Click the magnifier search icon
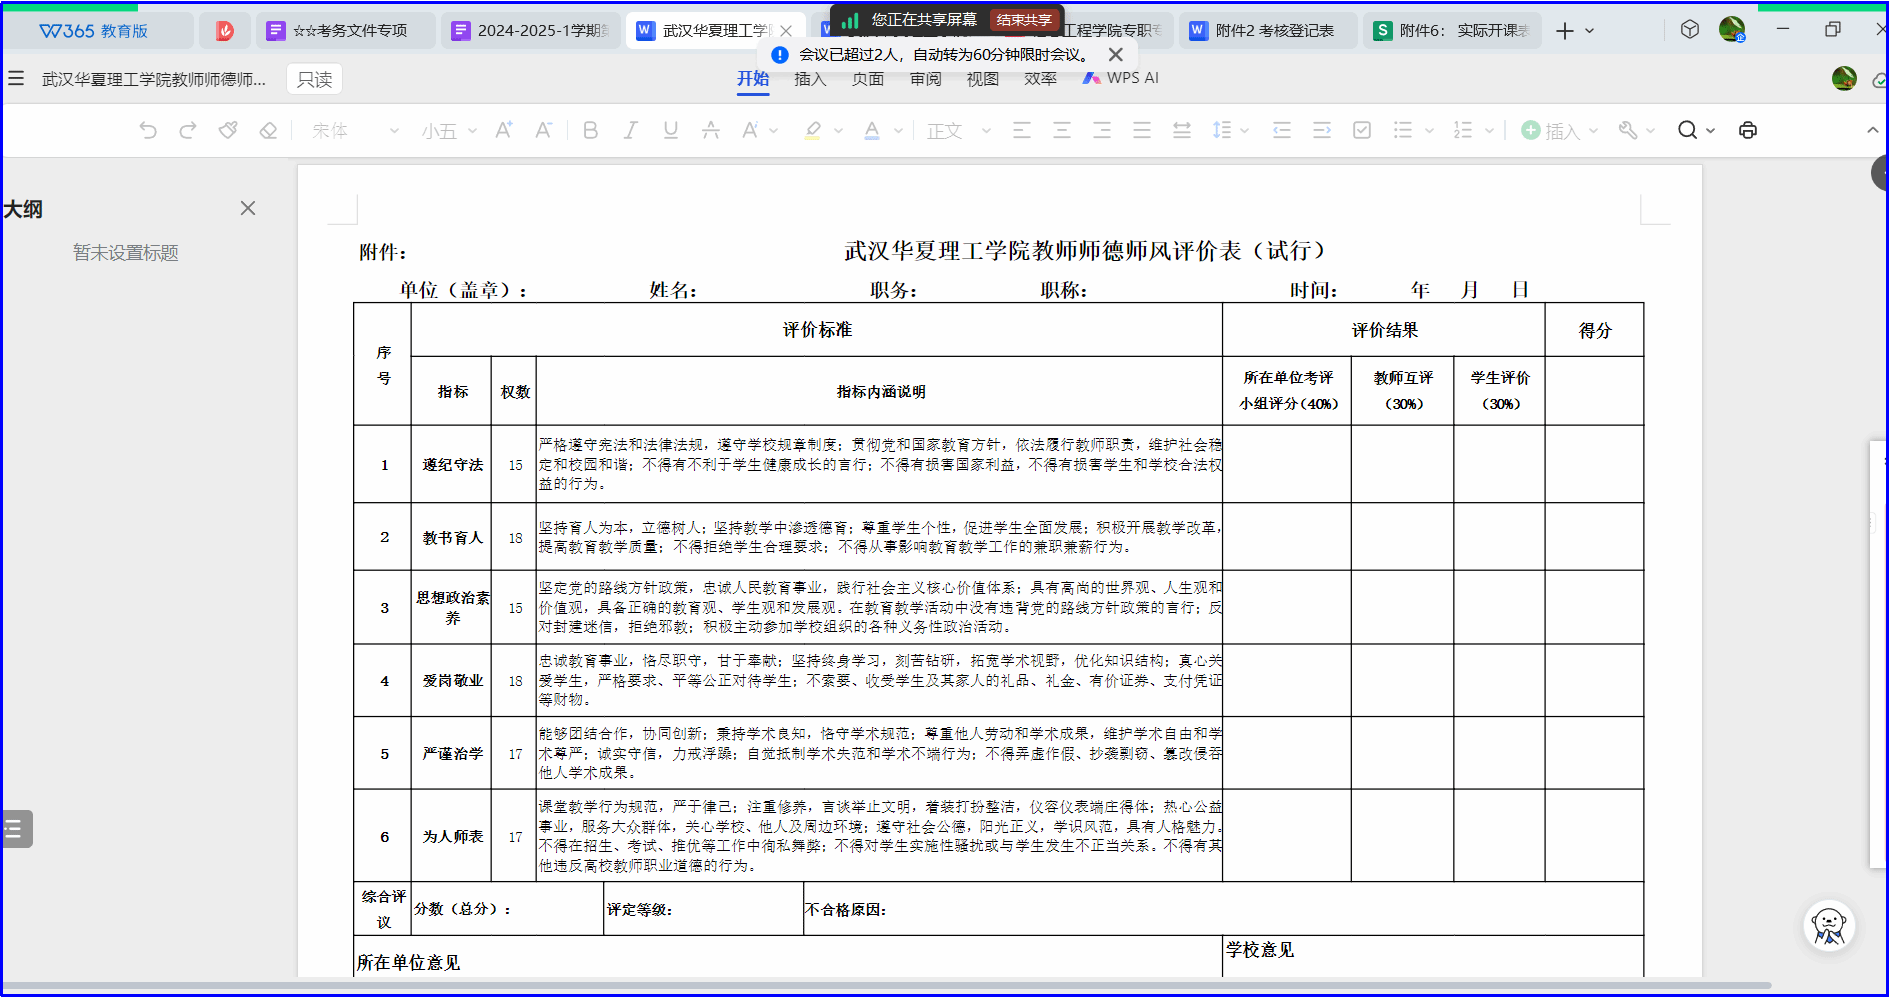Image resolution: width=1890 pixels, height=997 pixels. click(x=1687, y=130)
